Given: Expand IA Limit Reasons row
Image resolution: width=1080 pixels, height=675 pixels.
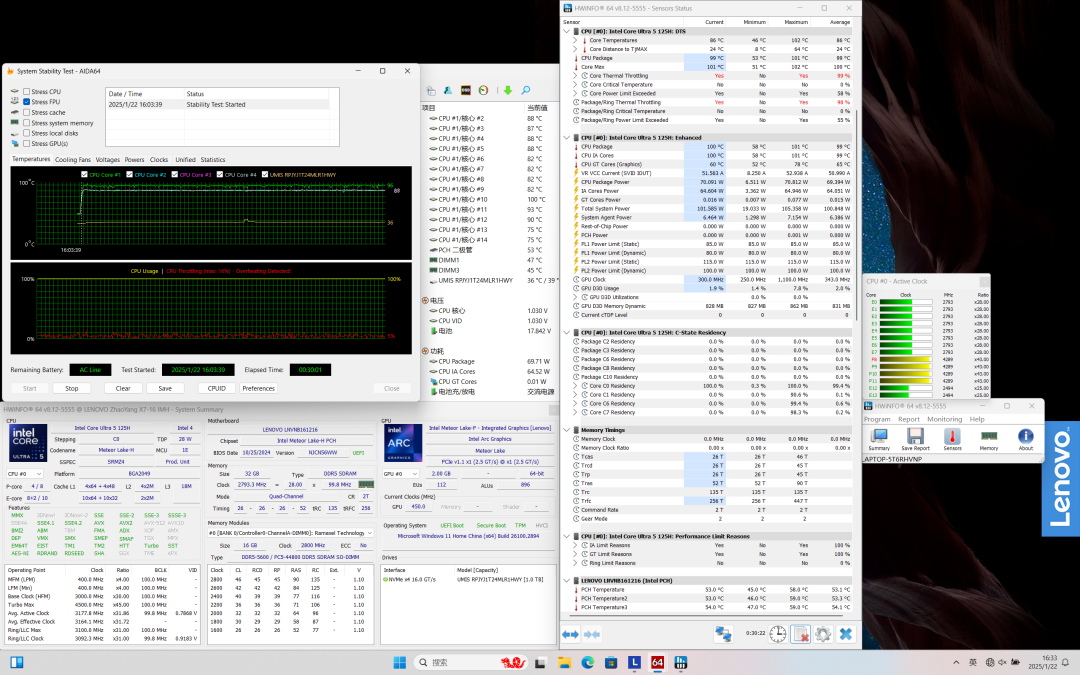Looking at the screenshot, I should (575, 545).
